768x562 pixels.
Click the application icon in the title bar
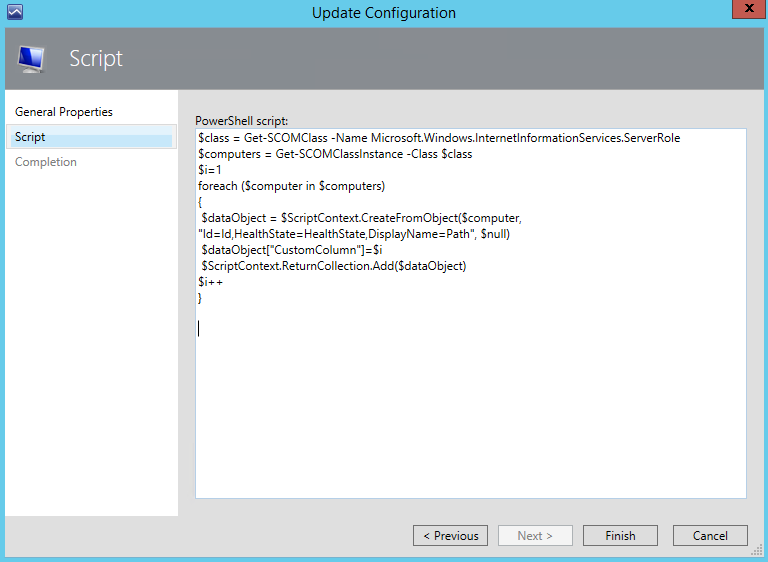(14, 13)
